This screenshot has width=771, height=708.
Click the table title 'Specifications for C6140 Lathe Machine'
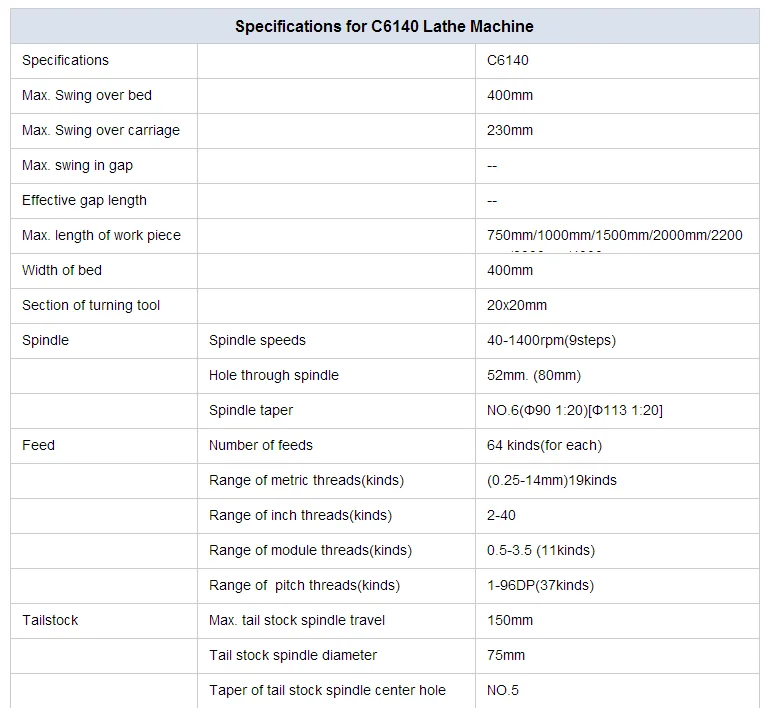(384, 26)
